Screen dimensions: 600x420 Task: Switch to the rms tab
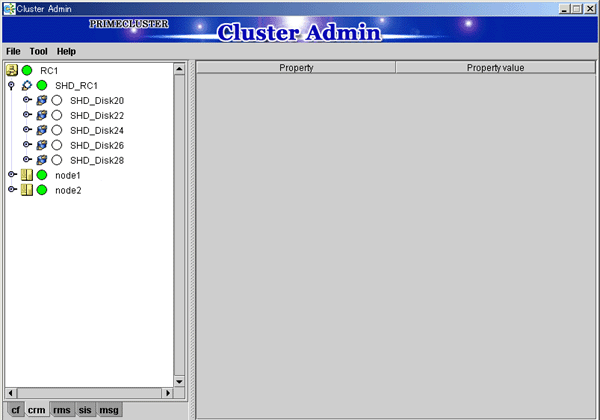[62, 410]
